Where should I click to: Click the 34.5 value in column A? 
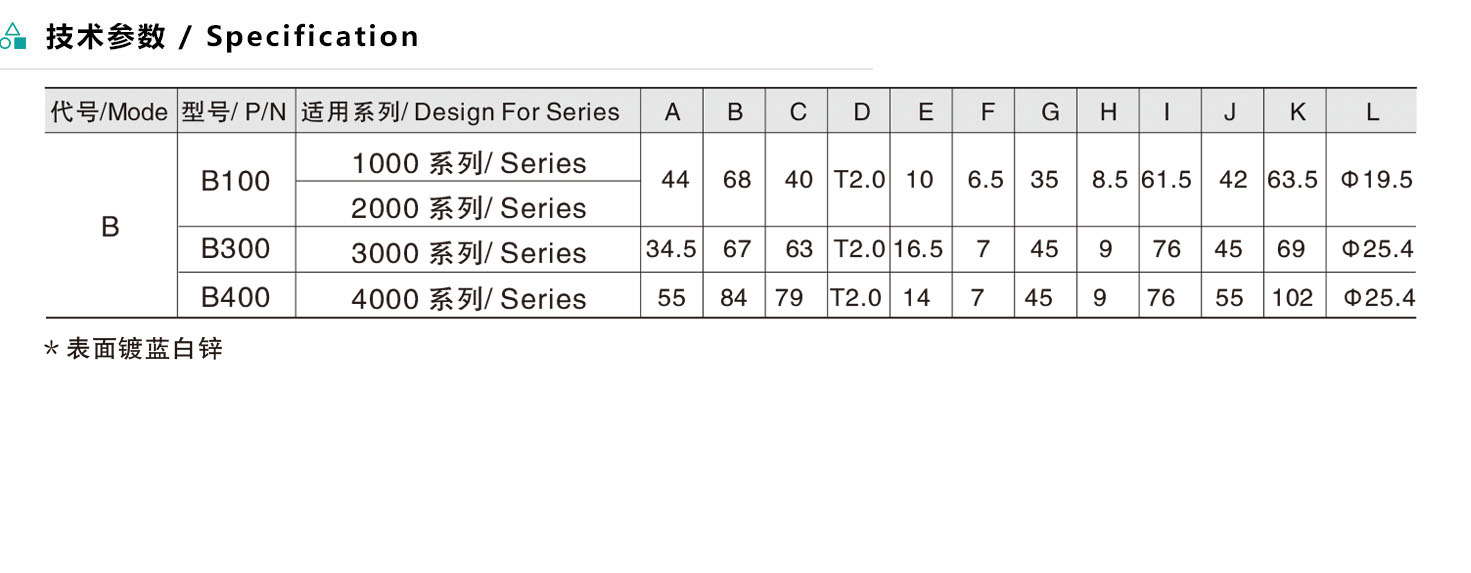tap(671, 249)
